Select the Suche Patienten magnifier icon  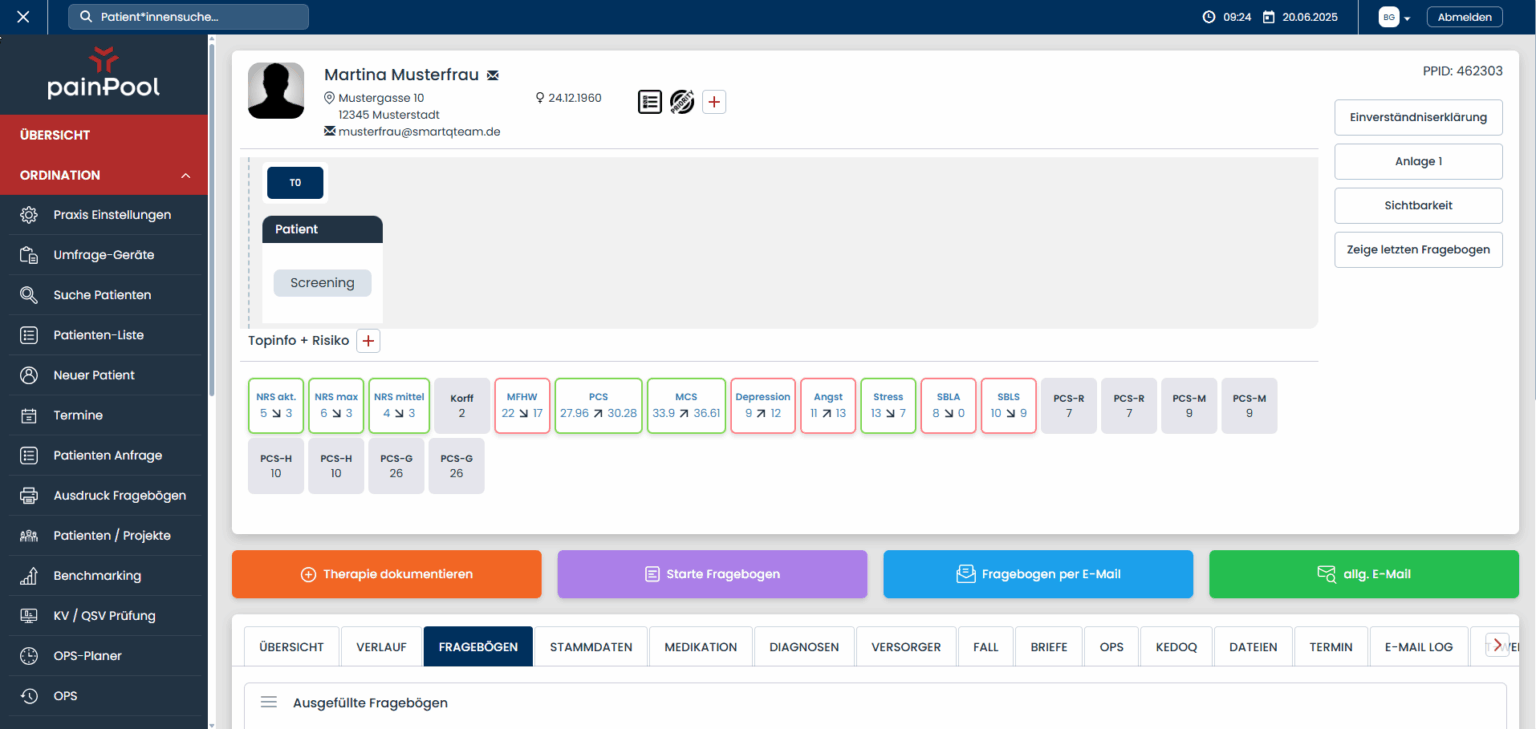point(29,294)
